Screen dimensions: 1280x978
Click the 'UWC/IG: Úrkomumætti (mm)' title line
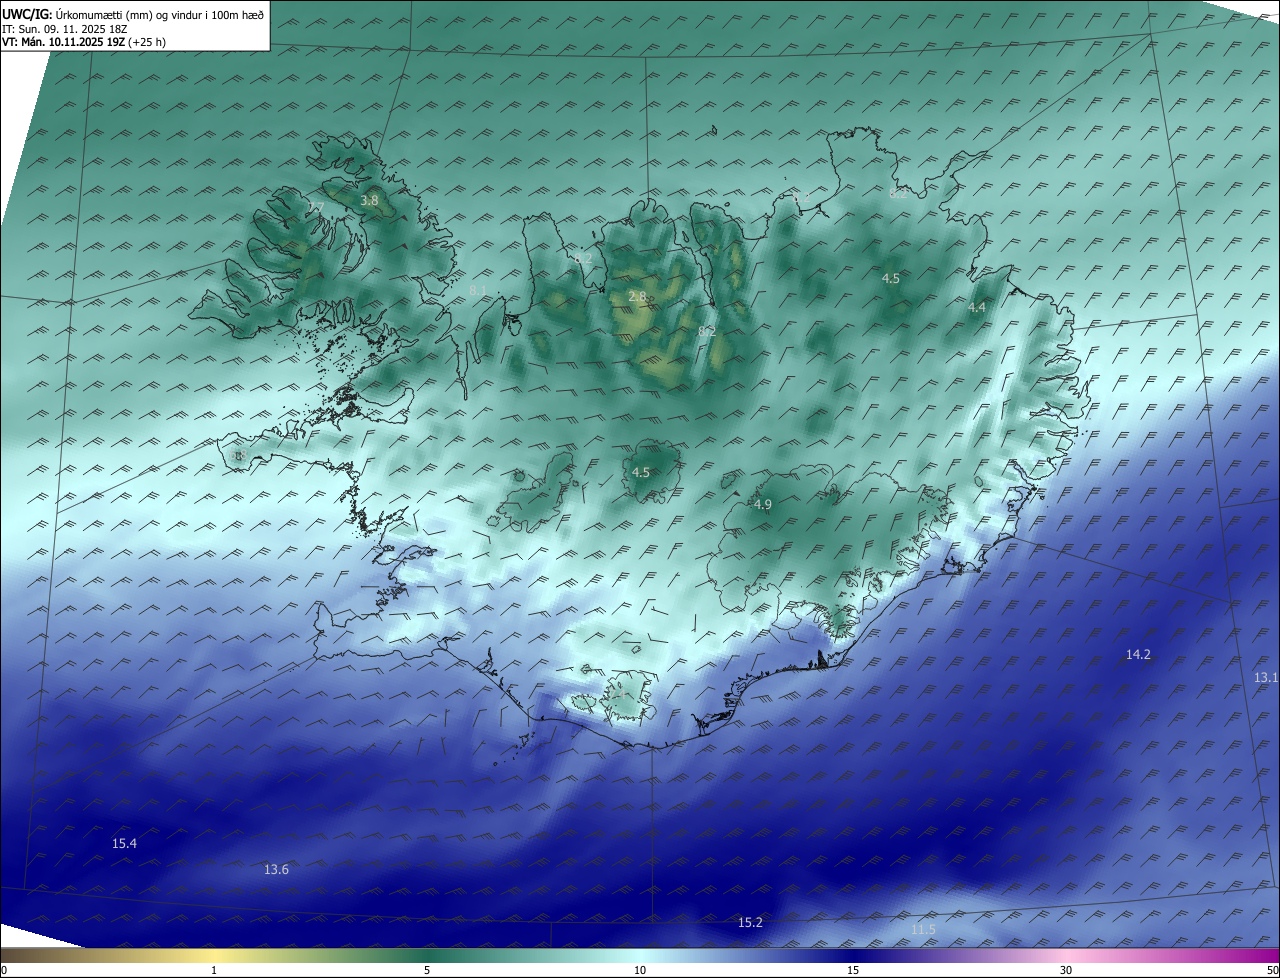coord(133,14)
